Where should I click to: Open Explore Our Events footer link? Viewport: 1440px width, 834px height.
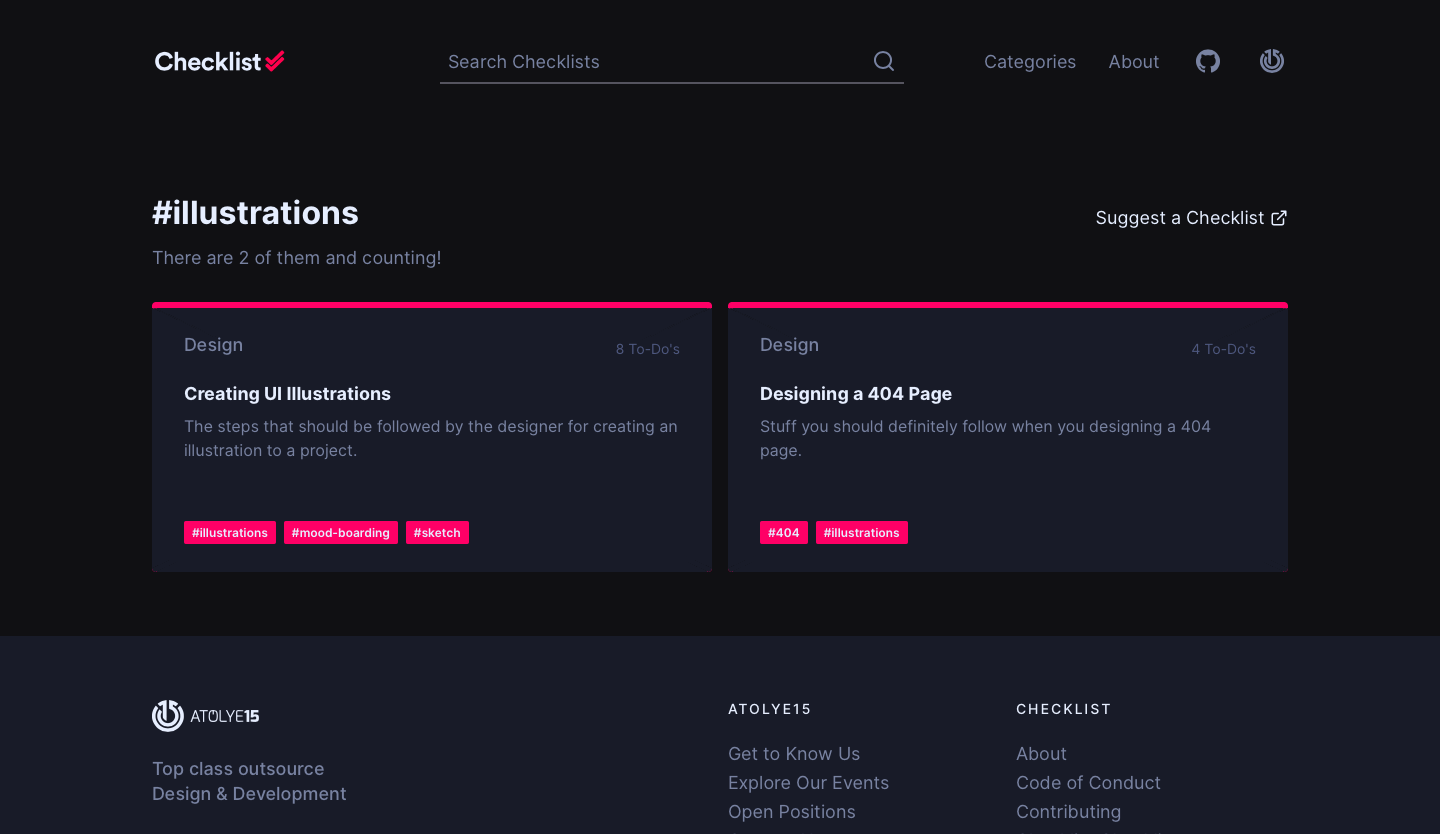pos(808,783)
